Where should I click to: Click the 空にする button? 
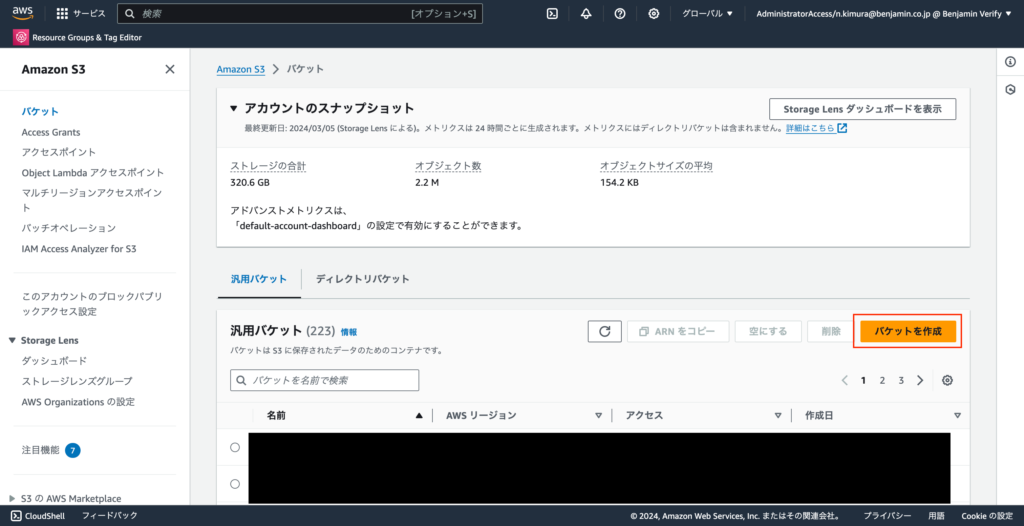click(x=767, y=331)
